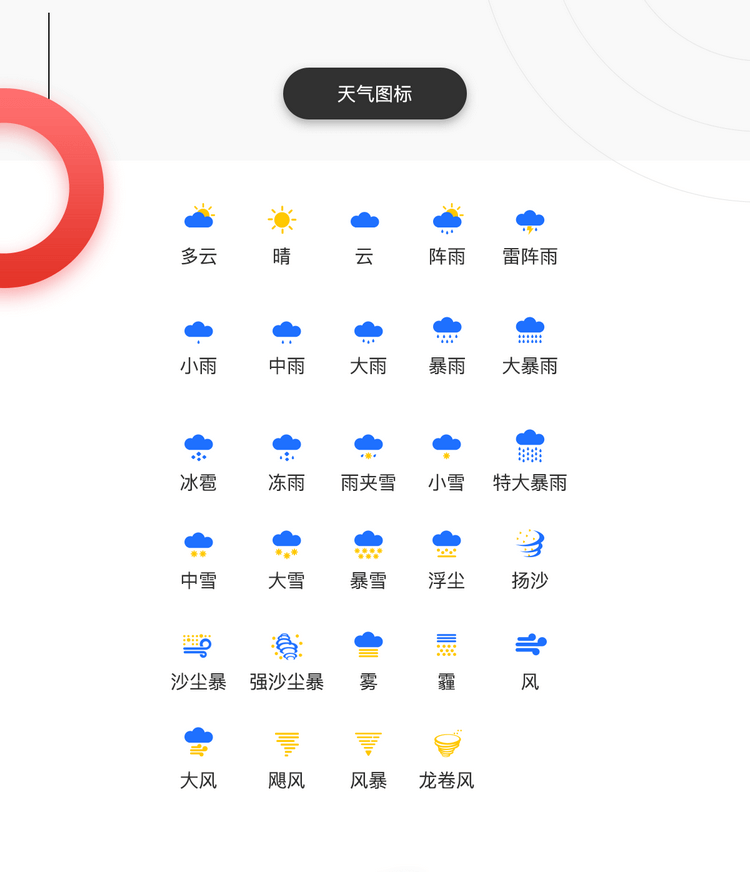Click the 雾 text label
The height and width of the screenshot is (872, 750).
(369, 682)
